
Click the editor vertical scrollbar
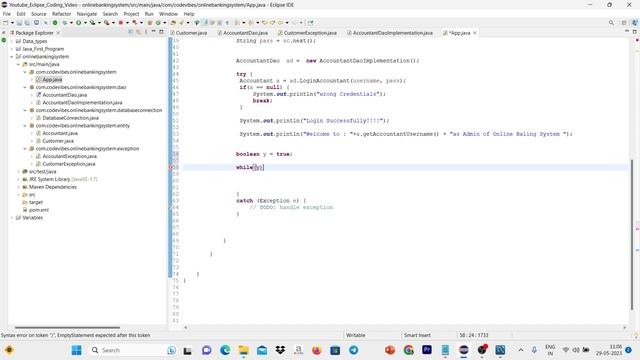(x=632, y=235)
